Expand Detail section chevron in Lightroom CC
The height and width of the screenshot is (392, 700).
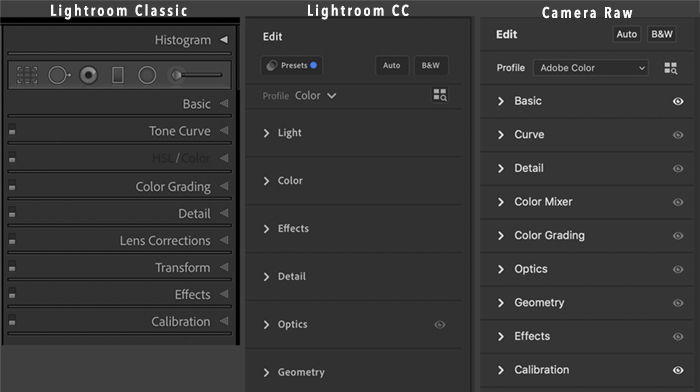[267, 277]
